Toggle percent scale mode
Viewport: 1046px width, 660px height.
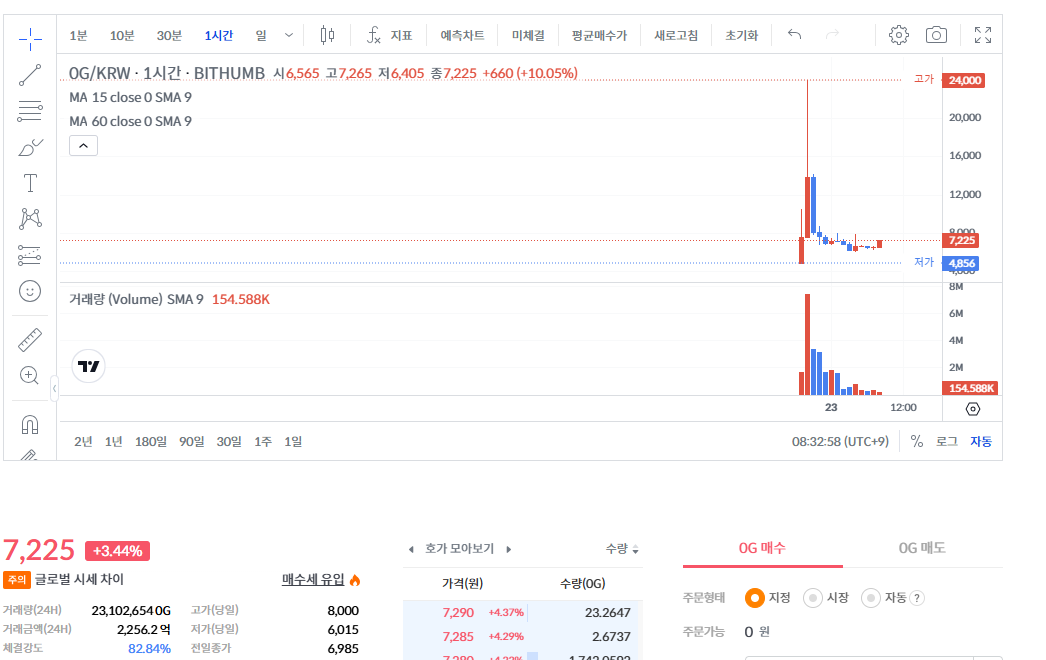pos(917,441)
